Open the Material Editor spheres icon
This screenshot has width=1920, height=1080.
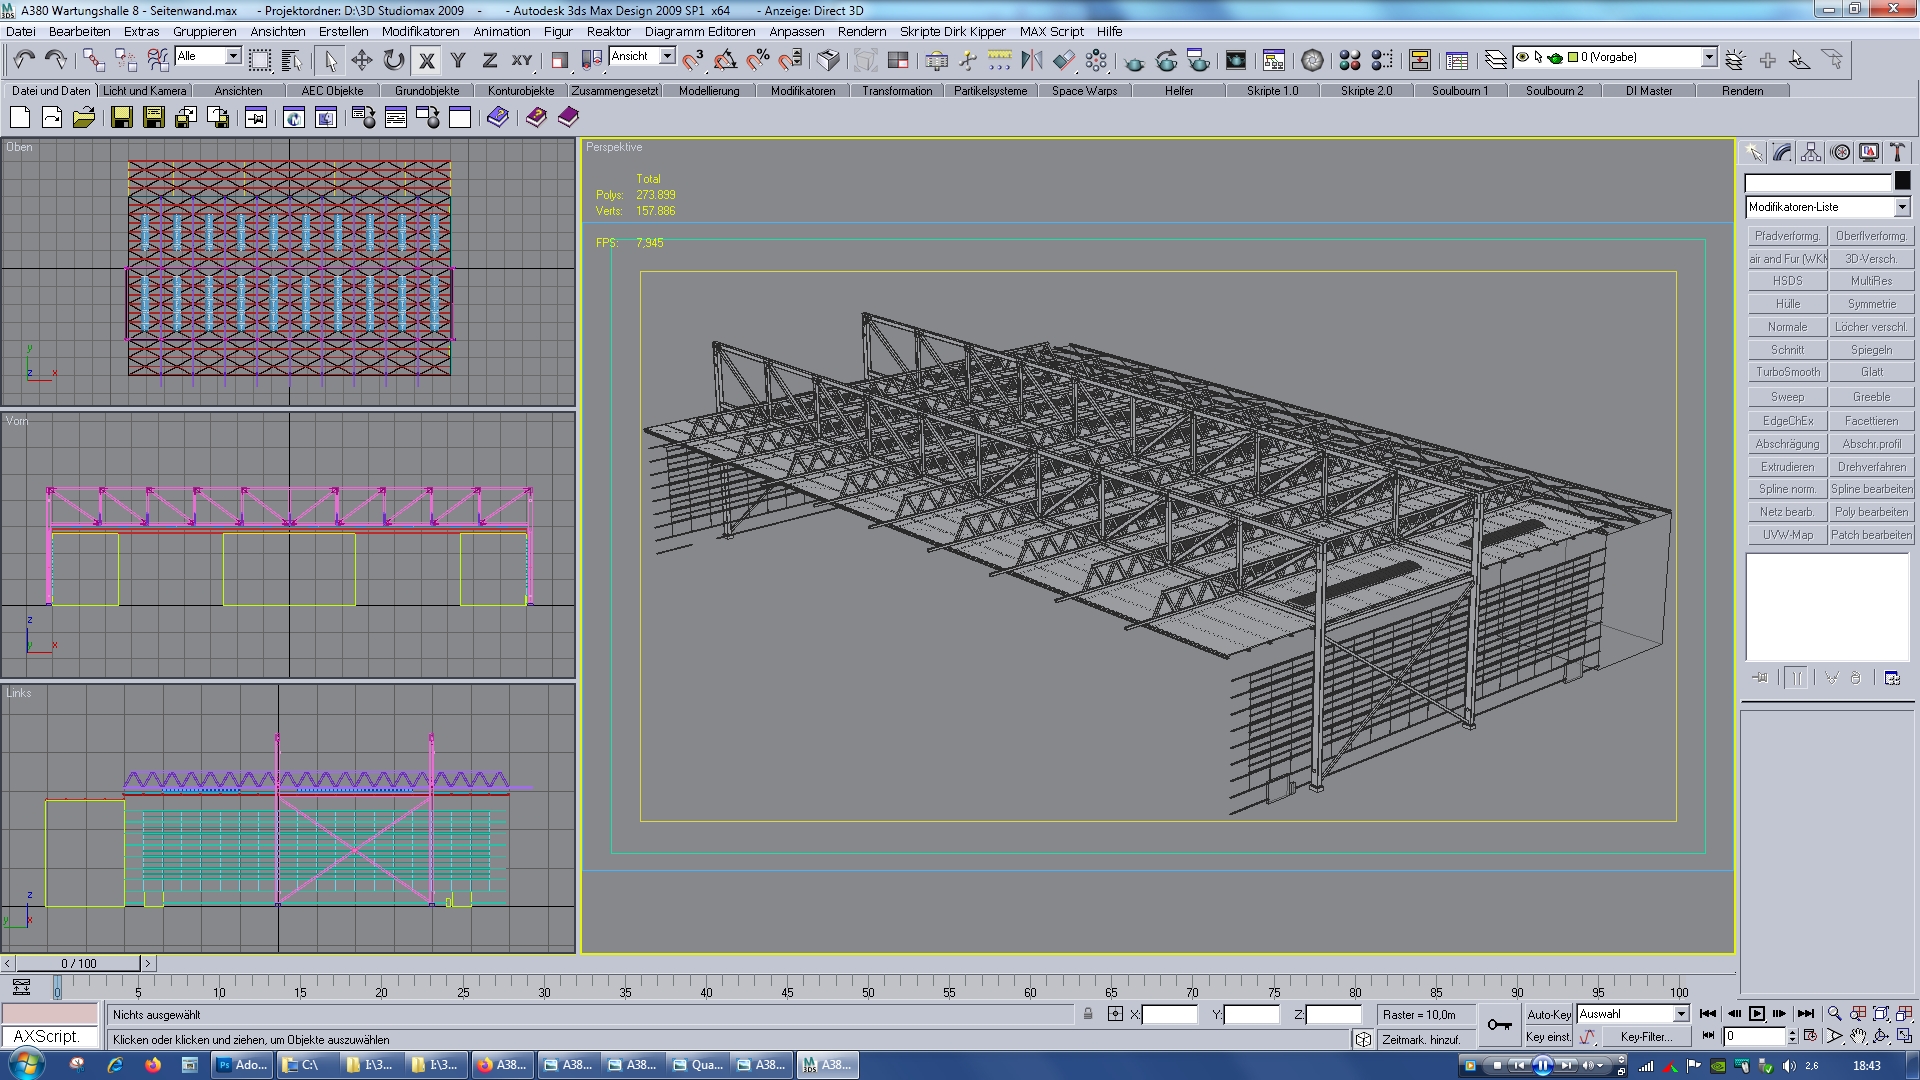(x=1350, y=60)
